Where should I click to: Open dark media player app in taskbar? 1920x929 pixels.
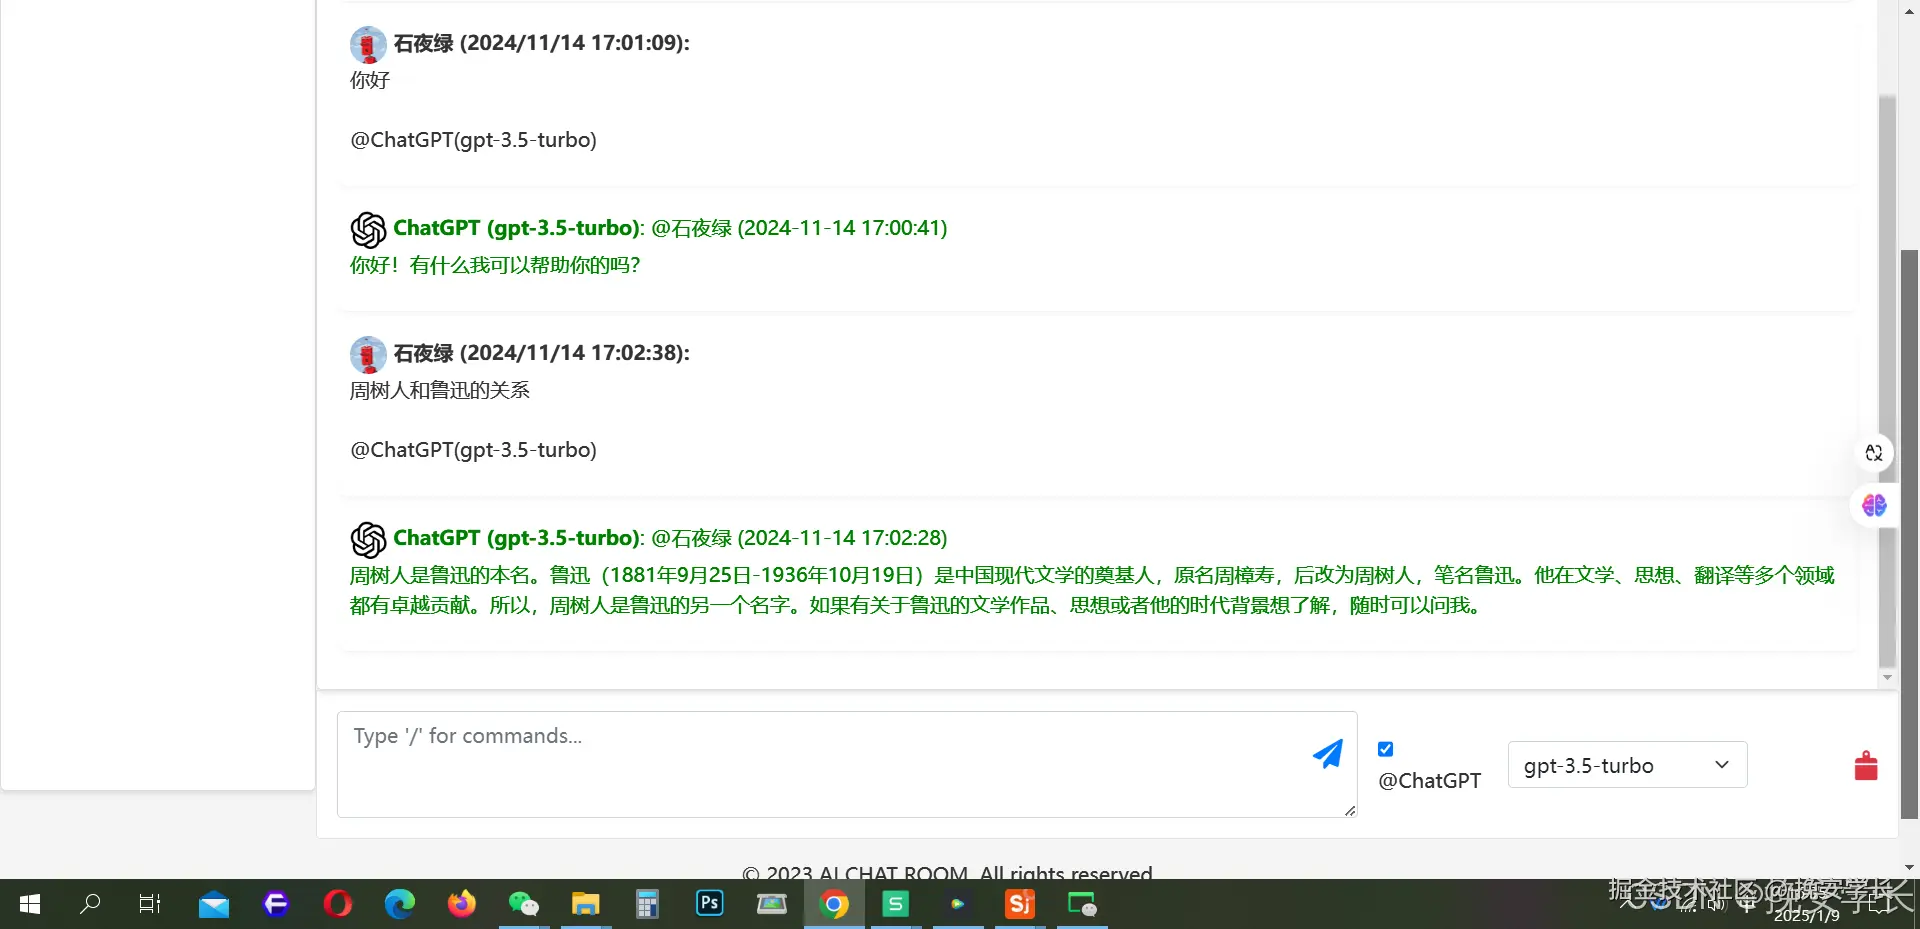(958, 905)
